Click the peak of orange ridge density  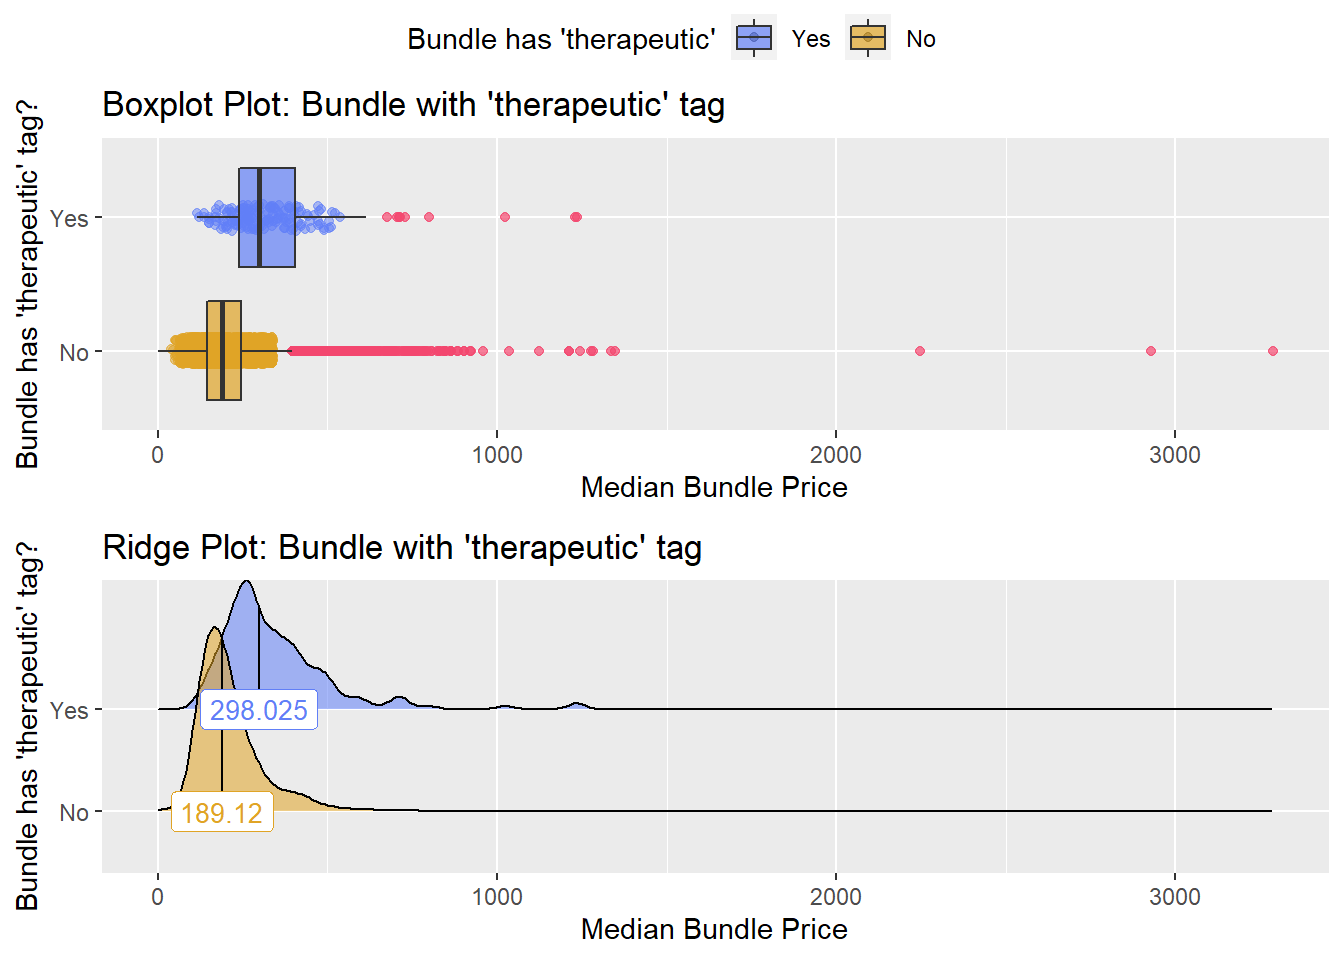point(214,630)
